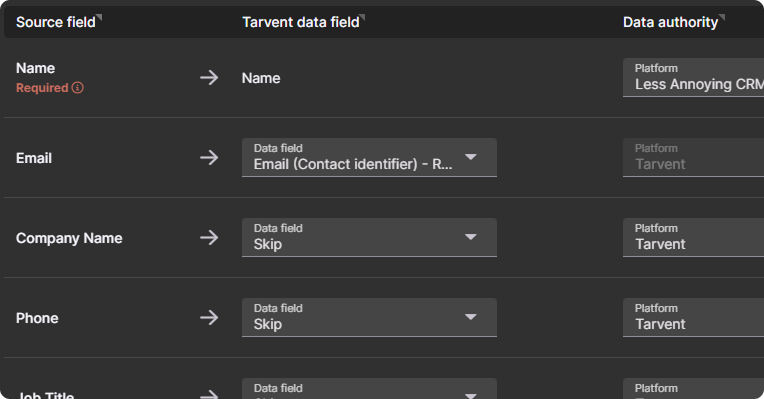Click the Email source field label
Viewport: 764px width, 399px height.
click(34, 158)
